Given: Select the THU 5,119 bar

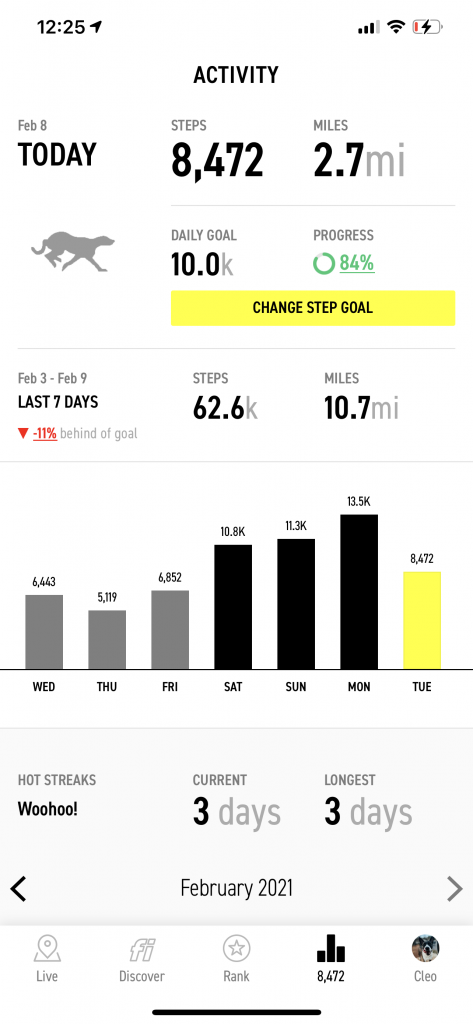Looking at the screenshot, I should 107,640.
